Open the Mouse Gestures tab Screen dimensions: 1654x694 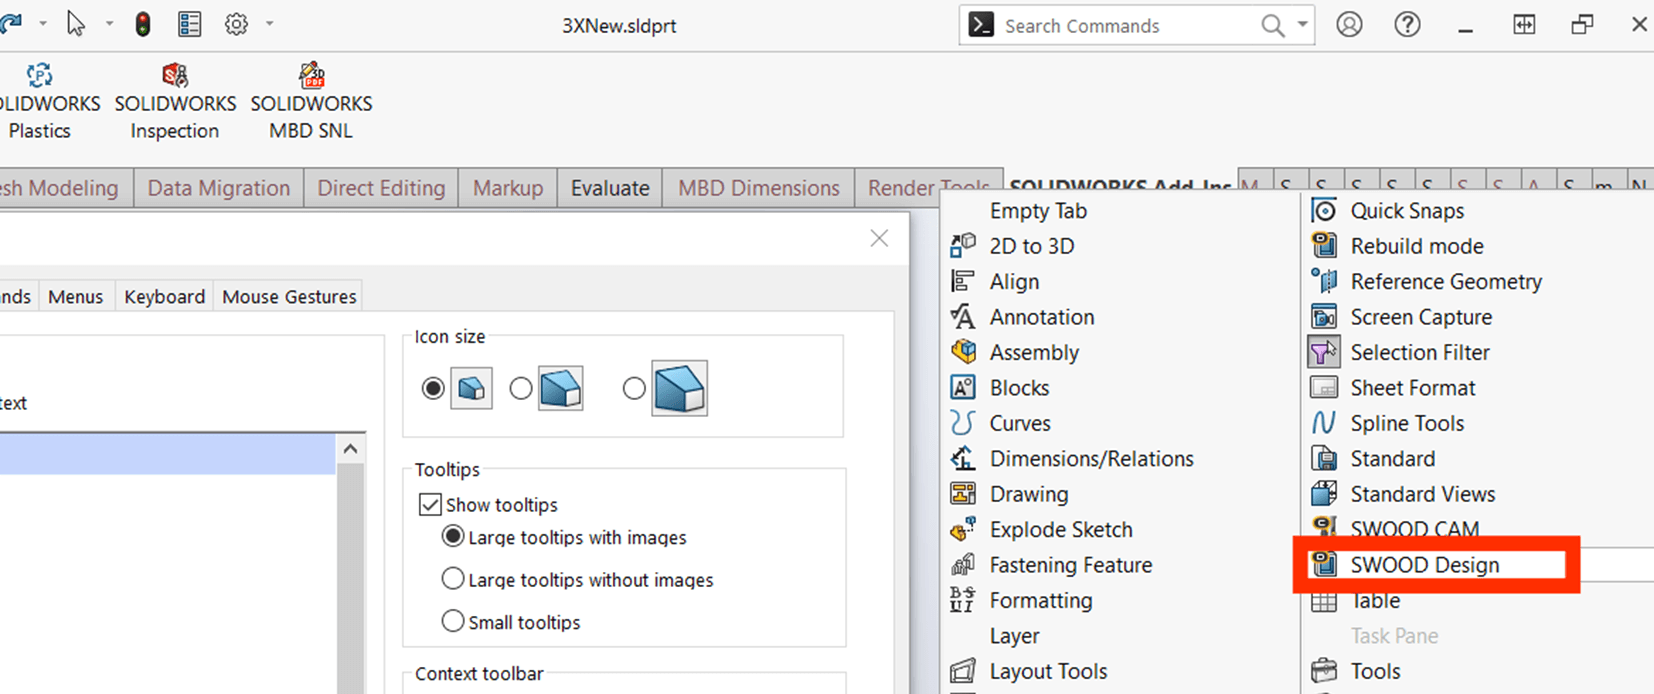tap(289, 296)
